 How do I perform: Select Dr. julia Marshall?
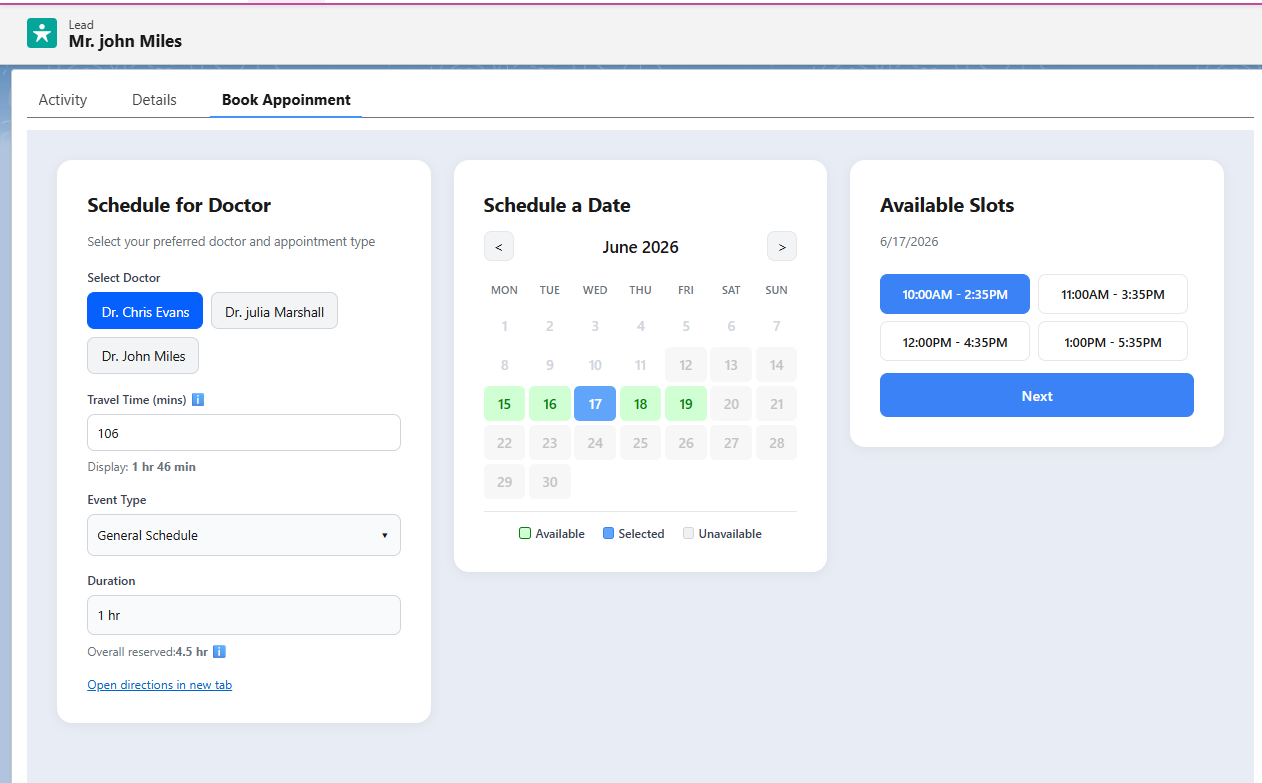(274, 311)
